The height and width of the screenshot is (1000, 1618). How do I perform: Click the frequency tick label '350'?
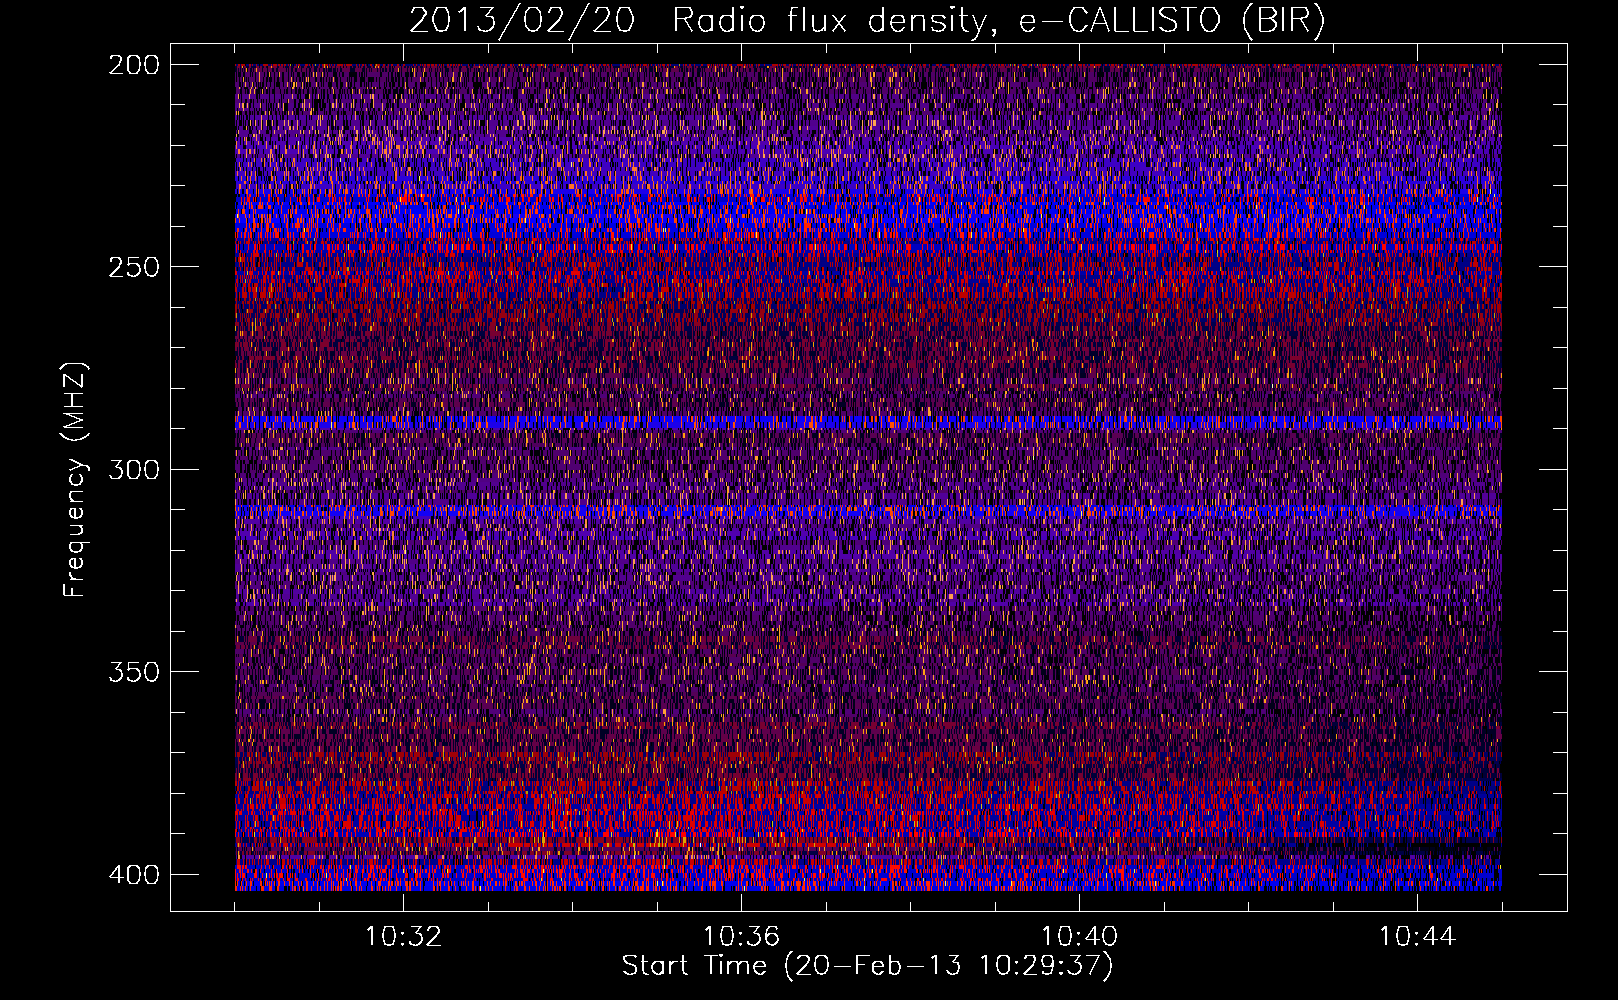(x=133, y=671)
